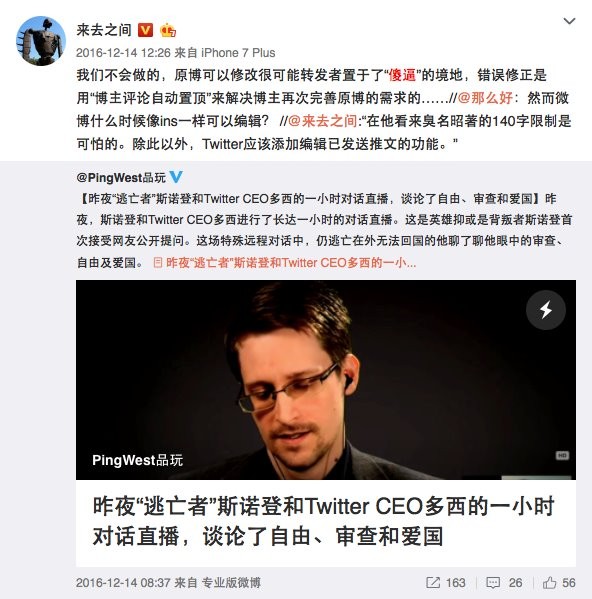This screenshot has width=592, height=599.
Task: Open the red article link 昨夜"逃亡者"斯诺登
Action: pyautogui.click(x=291, y=263)
